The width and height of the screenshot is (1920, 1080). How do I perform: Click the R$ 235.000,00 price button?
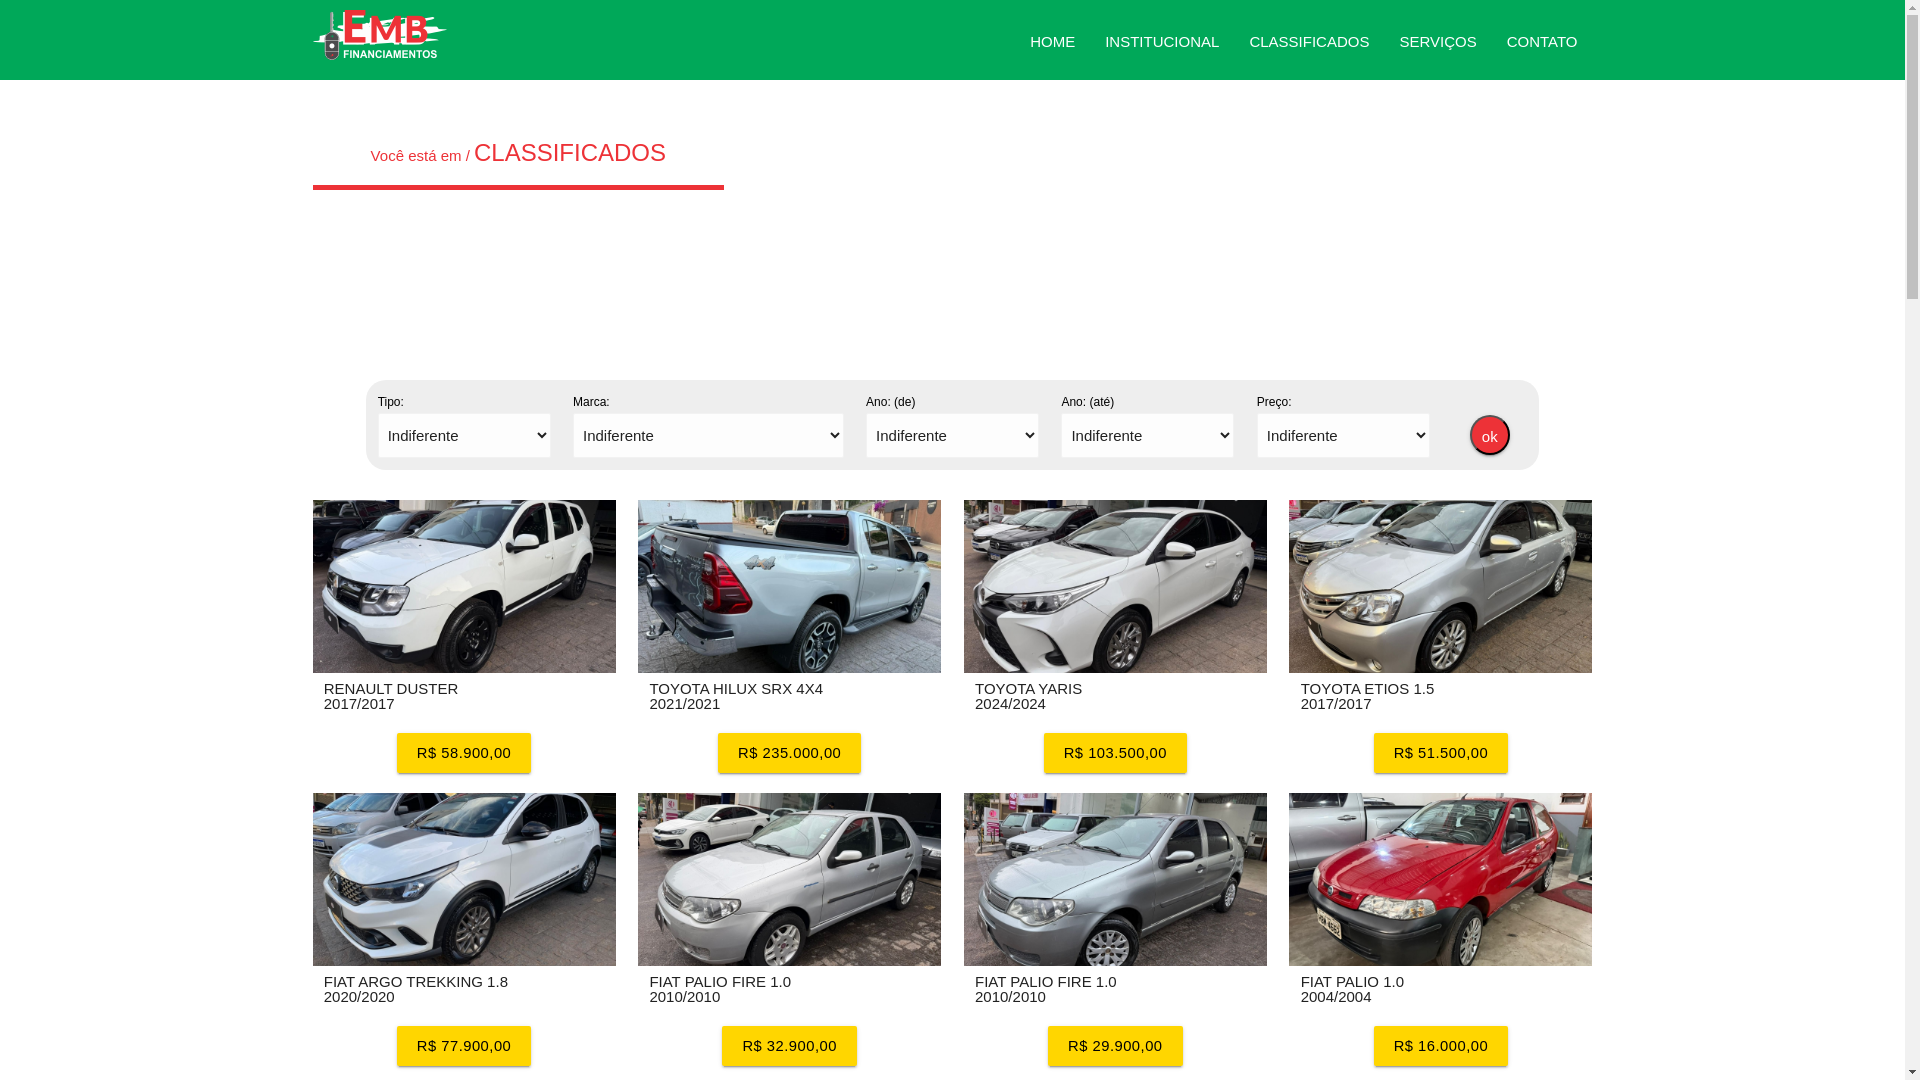(789, 753)
